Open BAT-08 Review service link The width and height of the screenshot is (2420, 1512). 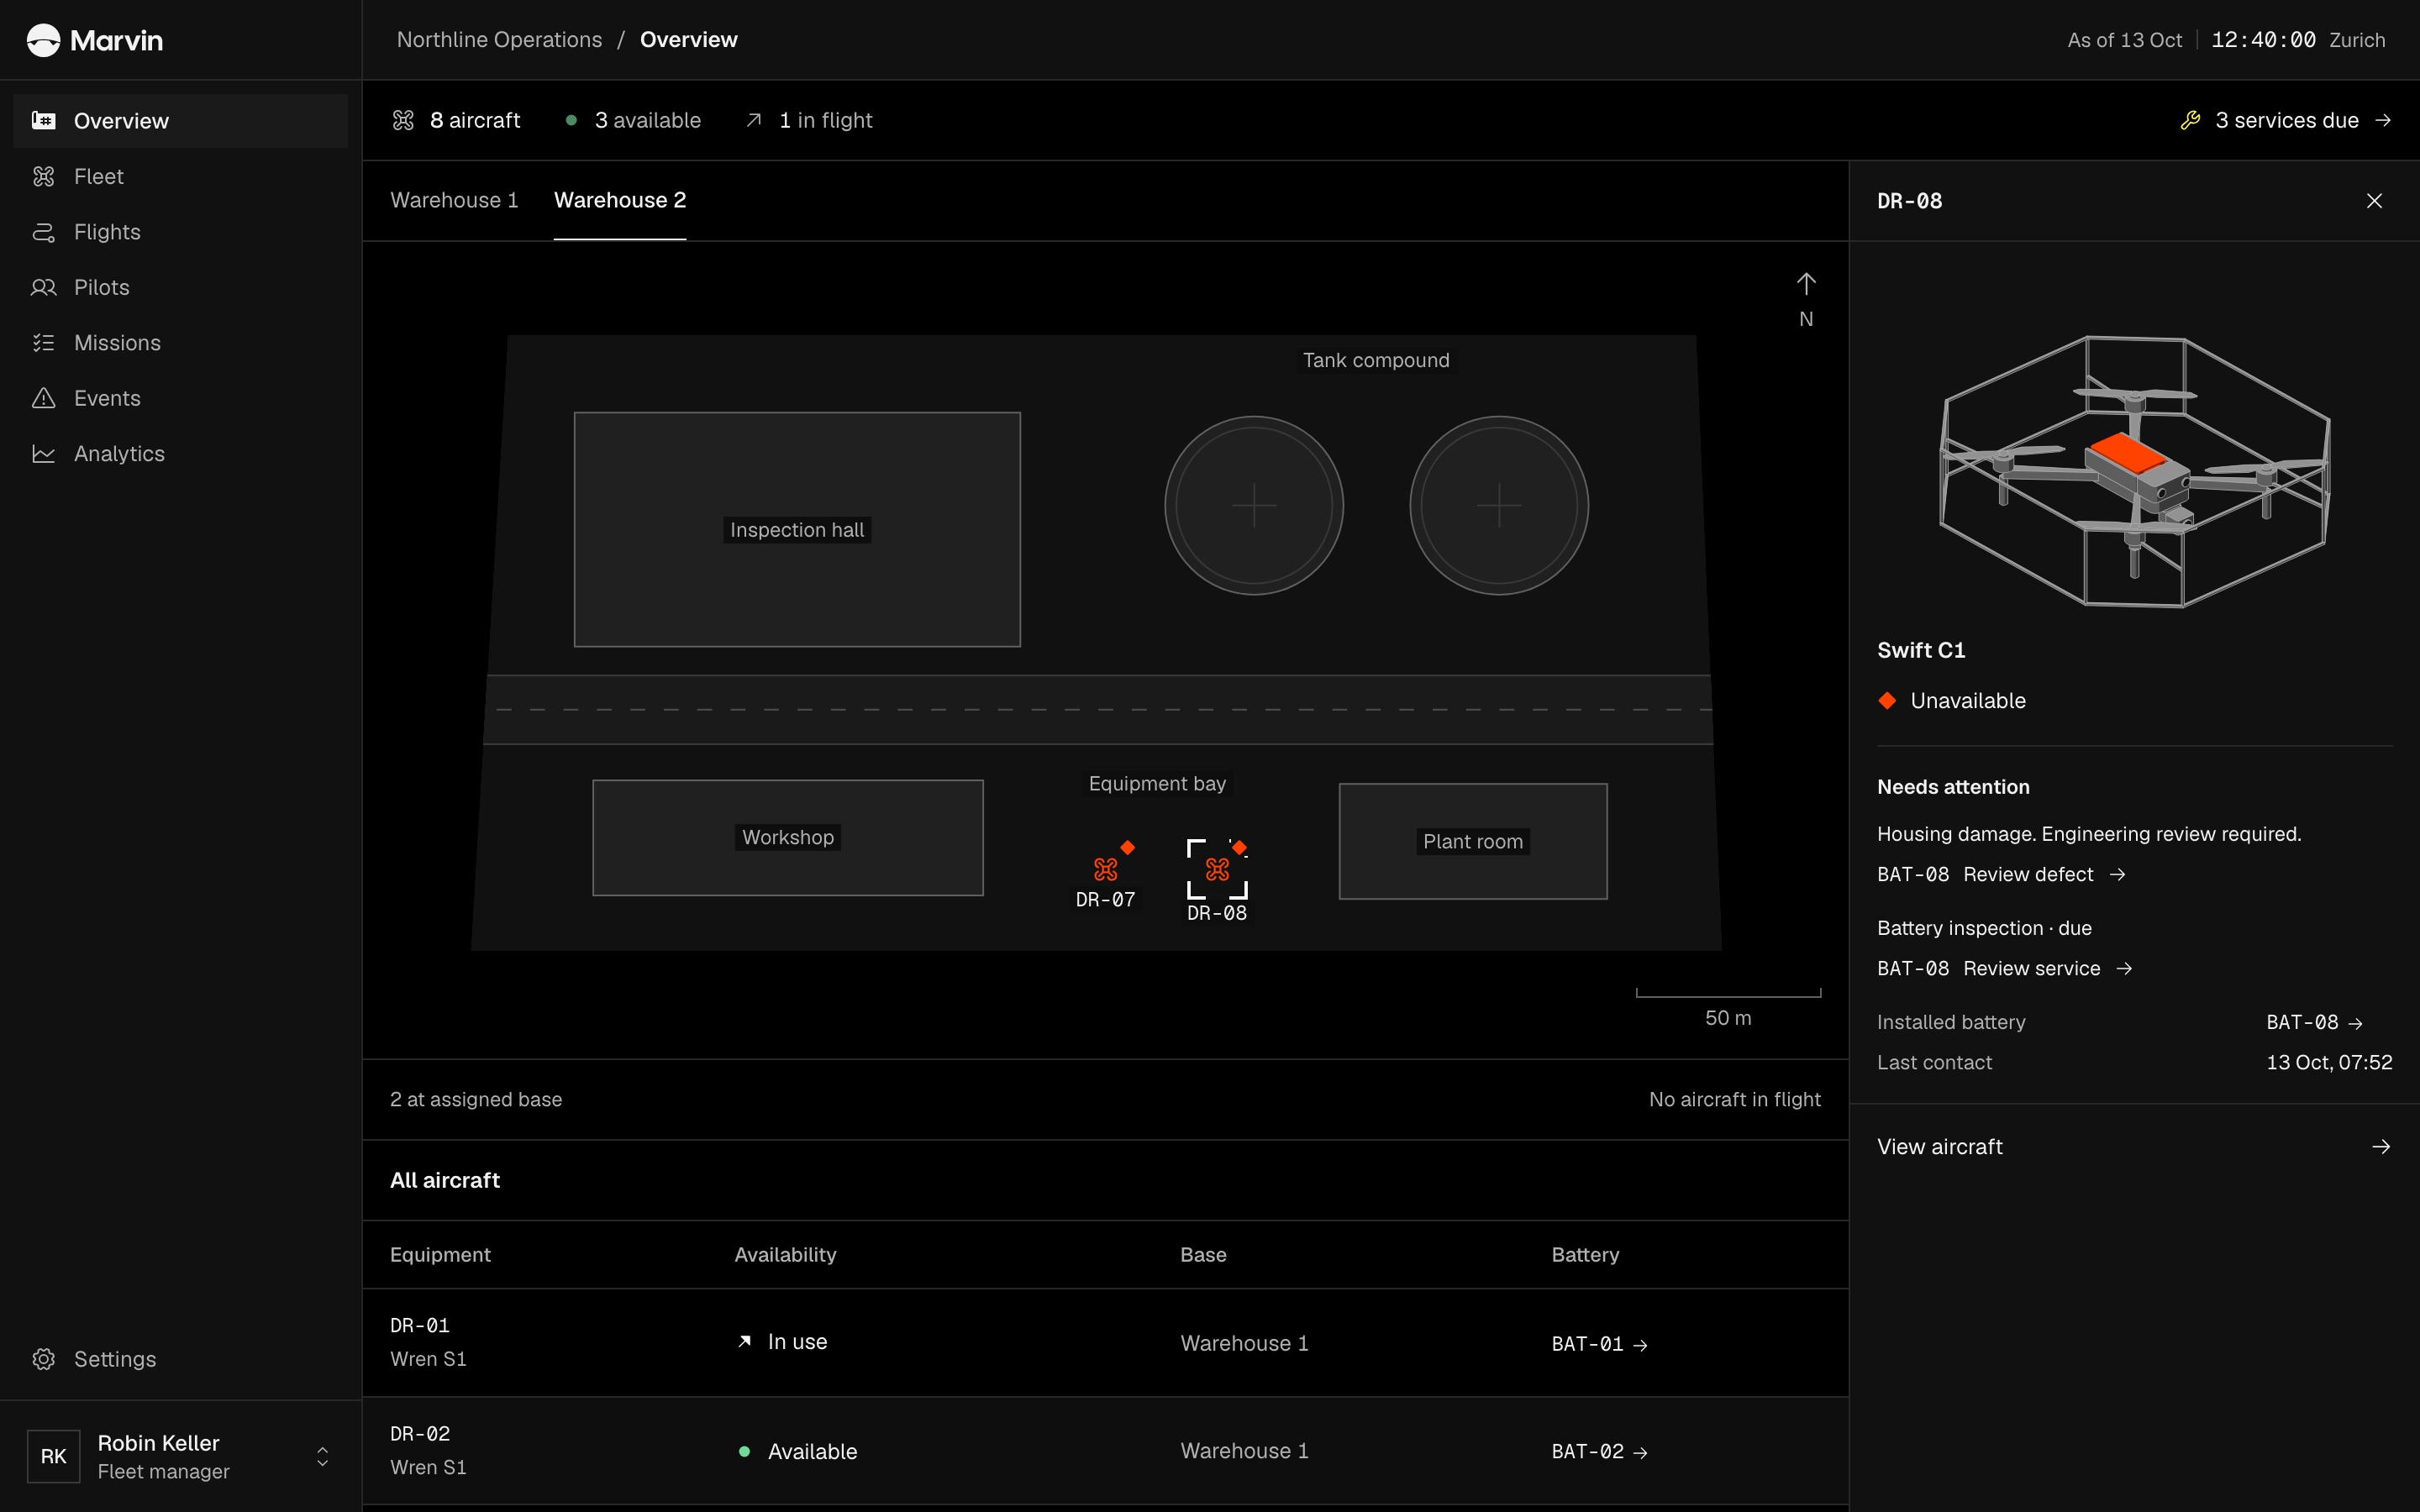pos(2005,969)
